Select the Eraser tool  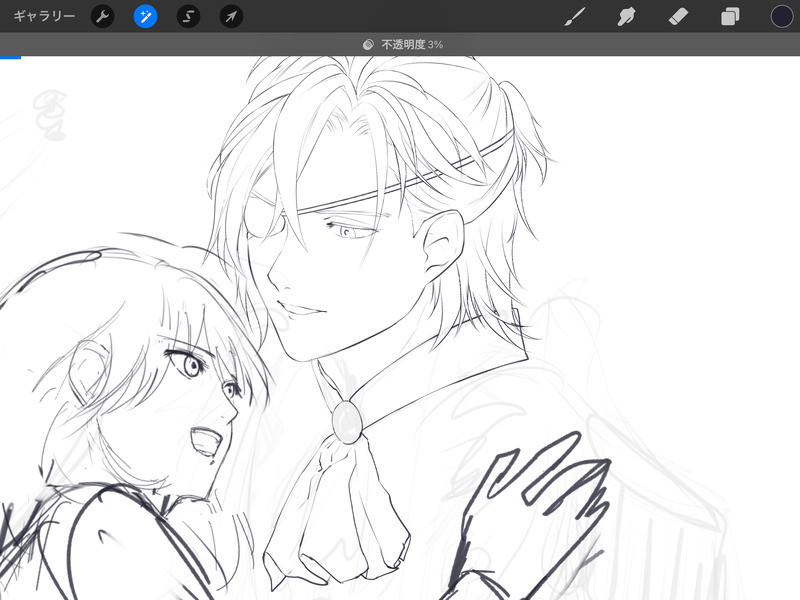(678, 16)
